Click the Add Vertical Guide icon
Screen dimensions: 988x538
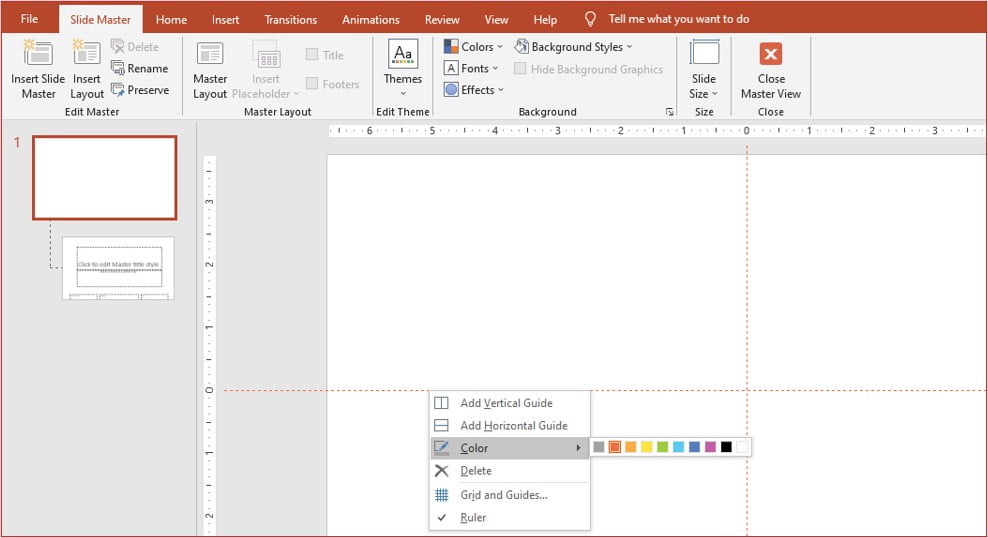(442, 403)
